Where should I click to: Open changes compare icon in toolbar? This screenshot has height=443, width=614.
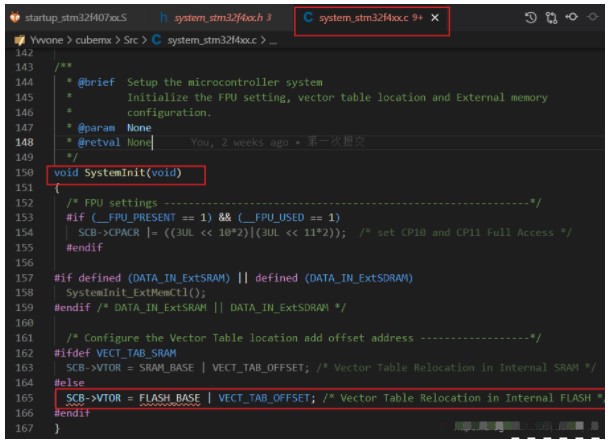(x=551, y=18)
